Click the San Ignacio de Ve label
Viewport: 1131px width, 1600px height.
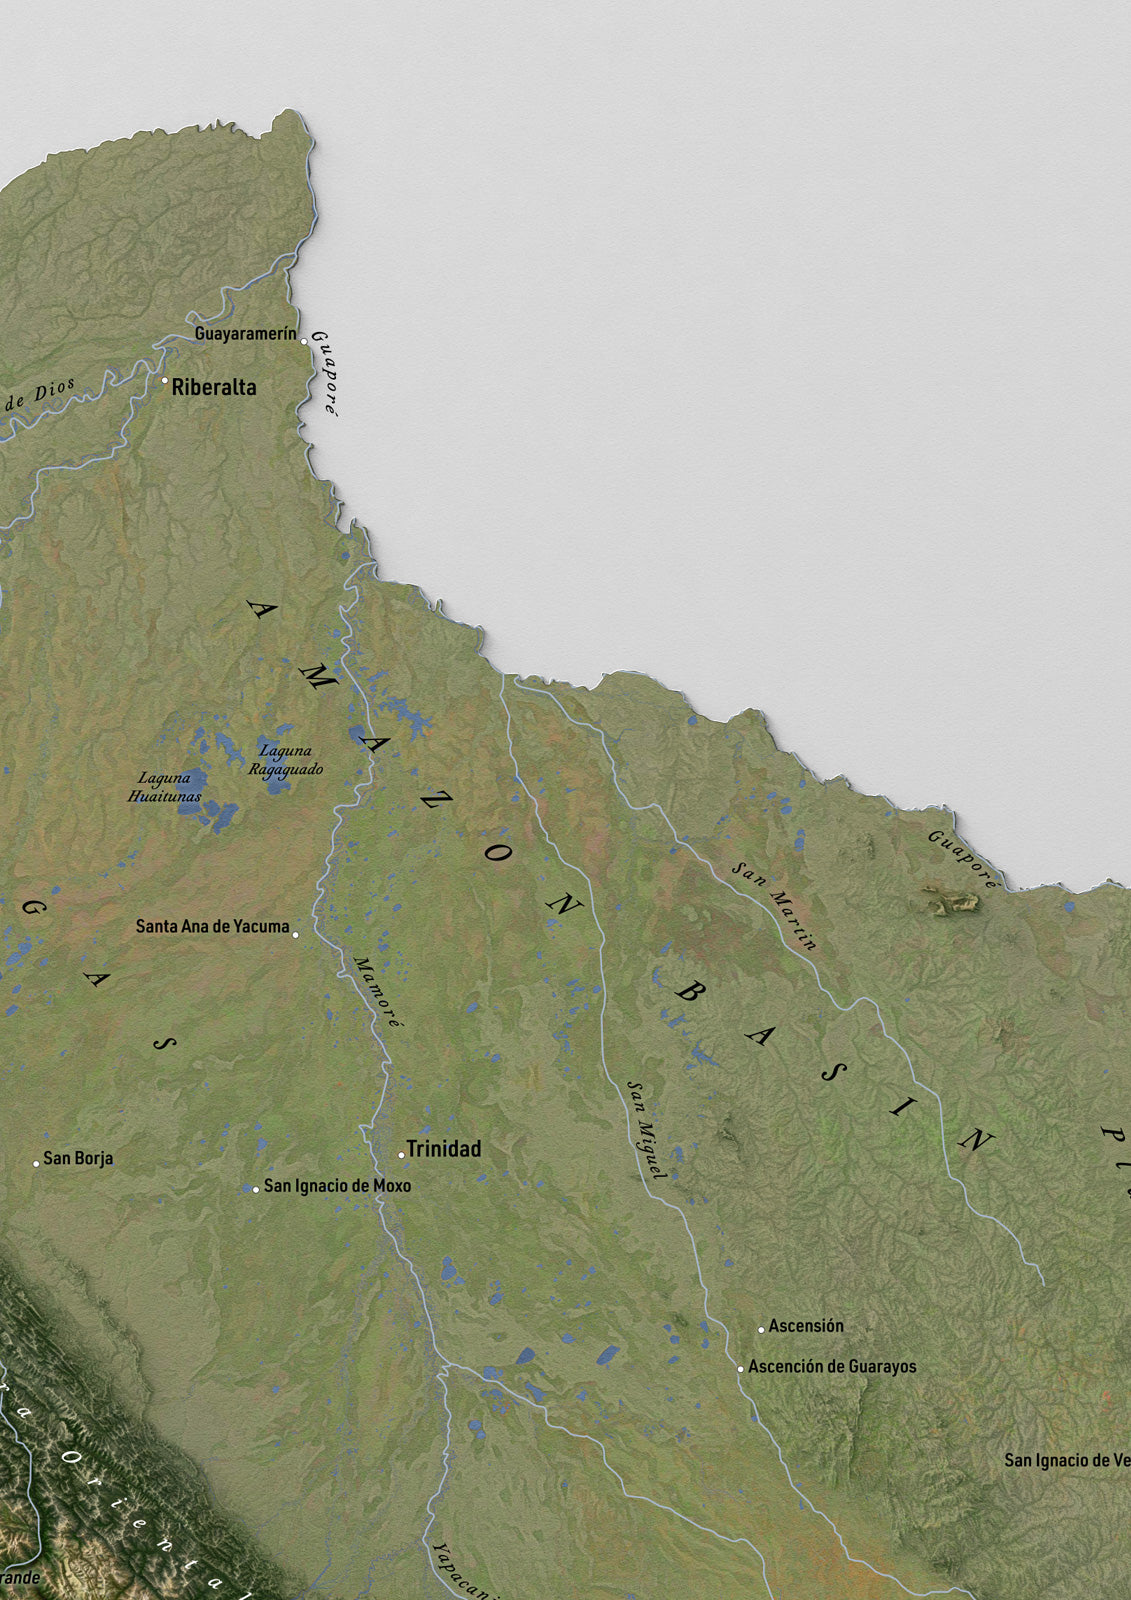pos(1067,1461)
